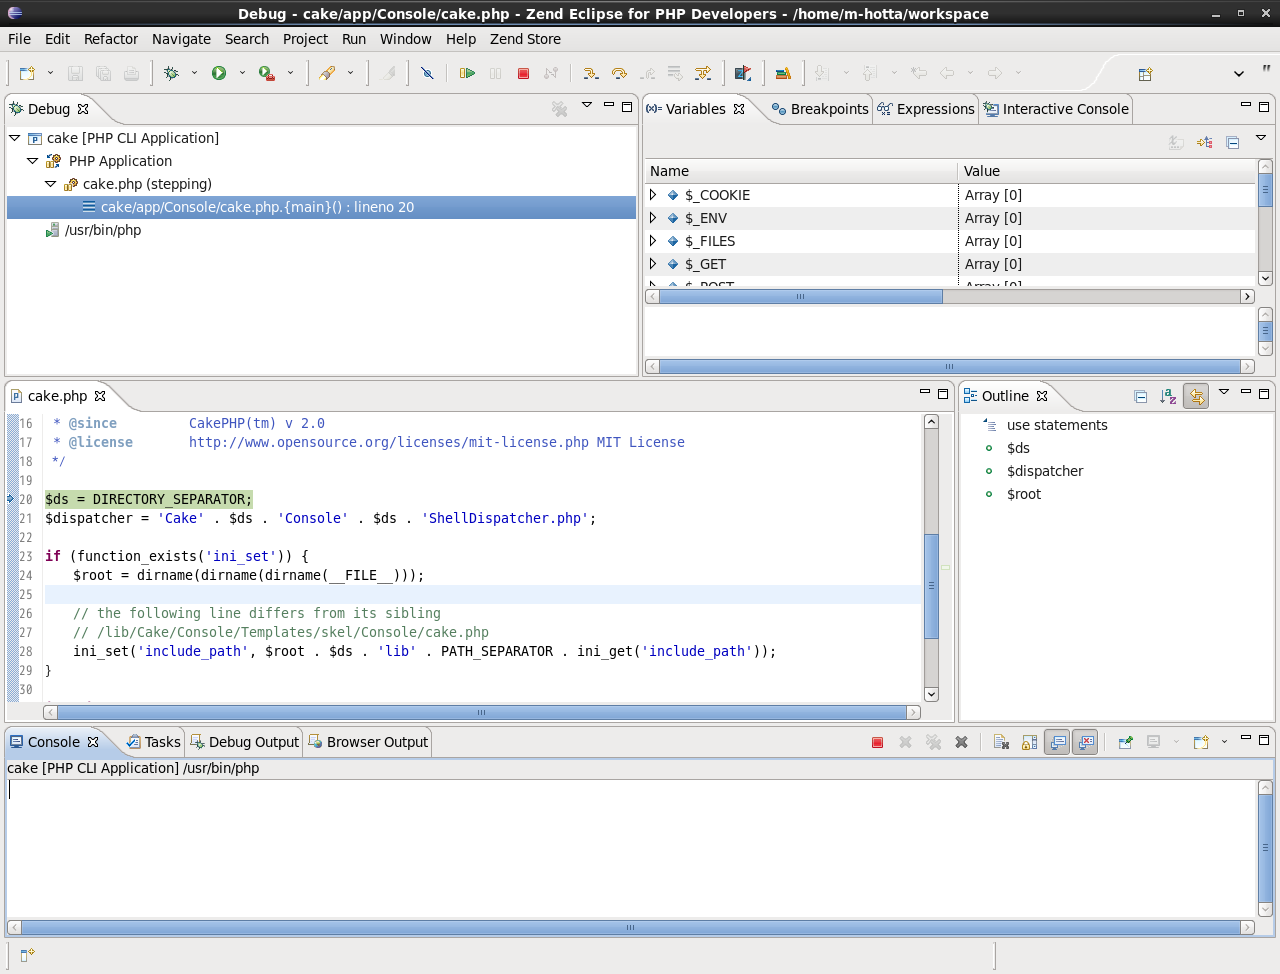Toggle show console when standard error changes
The width and height of the screenshot is (1280, 974).
pos(1085,742)
